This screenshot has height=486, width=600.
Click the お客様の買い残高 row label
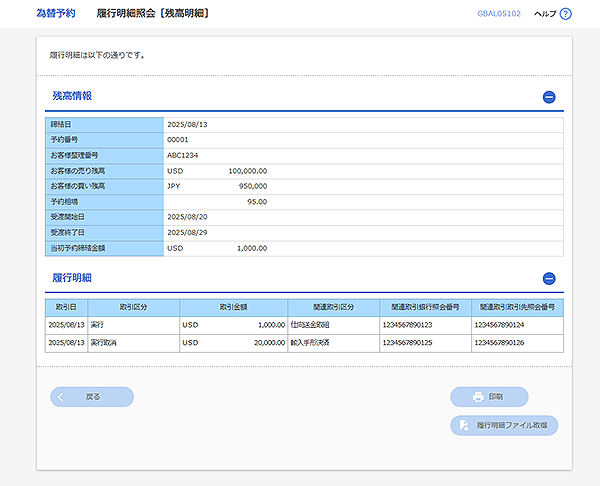coord(78,186)
